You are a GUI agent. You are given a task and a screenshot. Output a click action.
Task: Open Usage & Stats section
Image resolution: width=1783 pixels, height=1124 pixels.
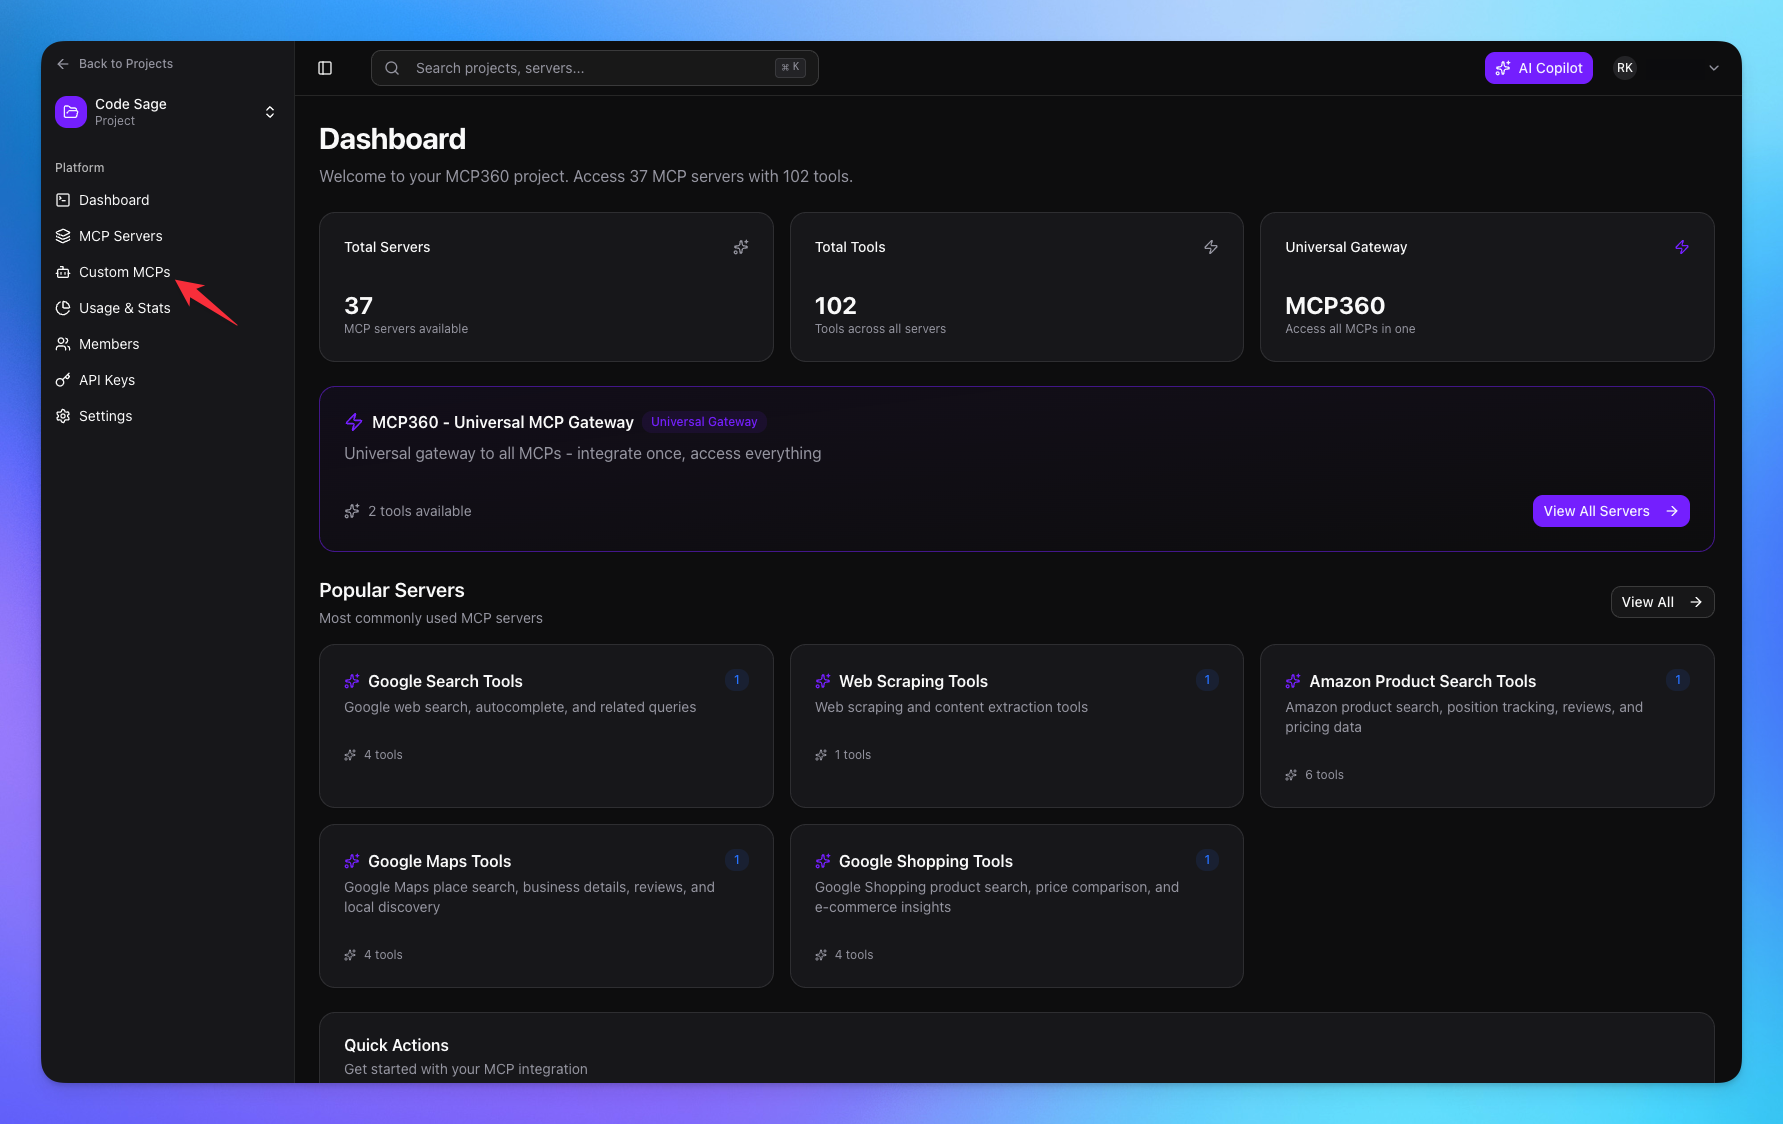click(124, 308)
